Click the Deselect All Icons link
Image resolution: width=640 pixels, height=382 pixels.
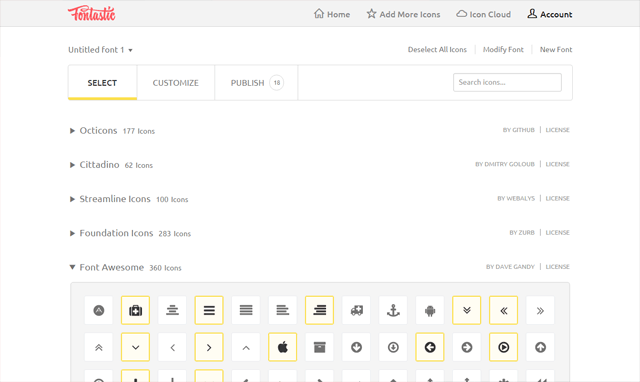[437, 49]
